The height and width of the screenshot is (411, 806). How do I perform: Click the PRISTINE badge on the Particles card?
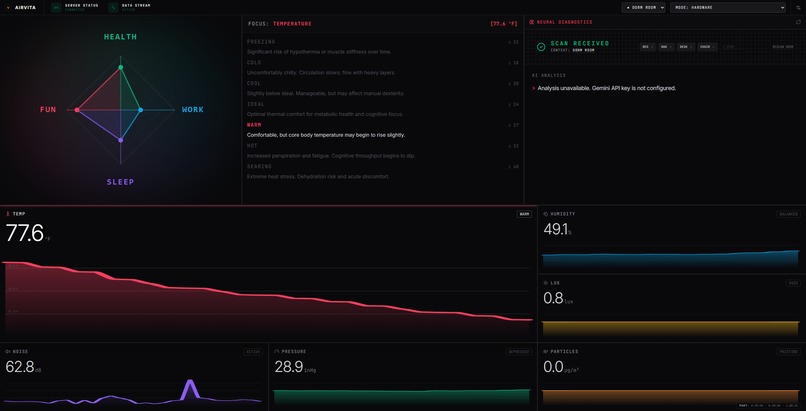(789, 352)
